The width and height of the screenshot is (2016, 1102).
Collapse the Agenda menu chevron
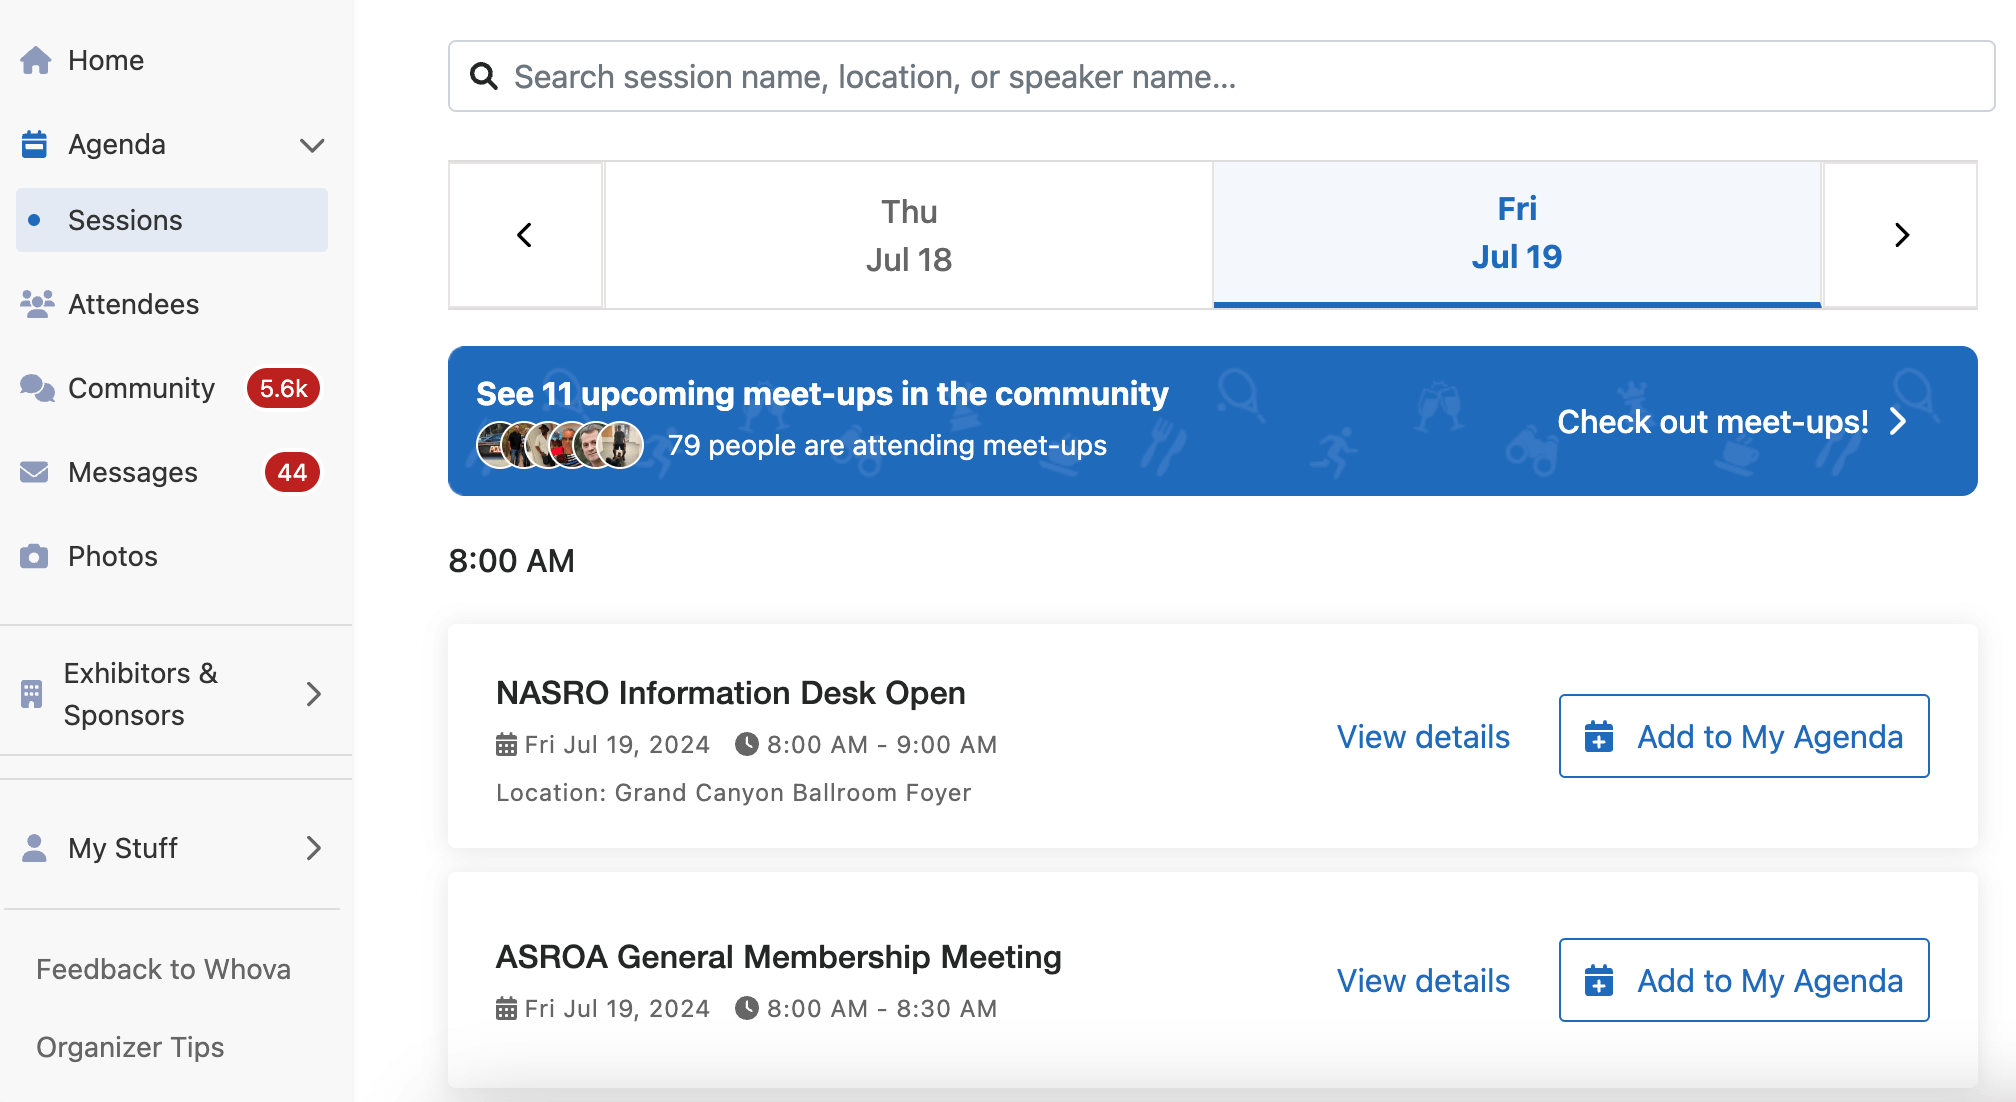point(312,145)
